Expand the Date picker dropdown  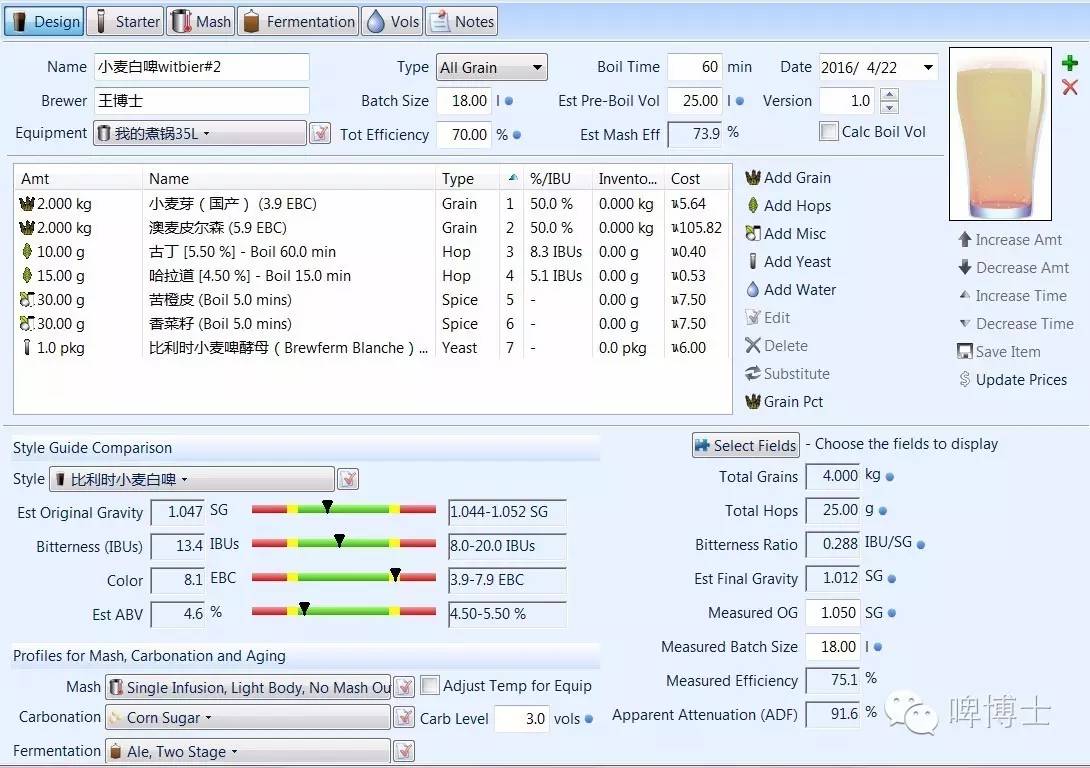tap(928, 68)
